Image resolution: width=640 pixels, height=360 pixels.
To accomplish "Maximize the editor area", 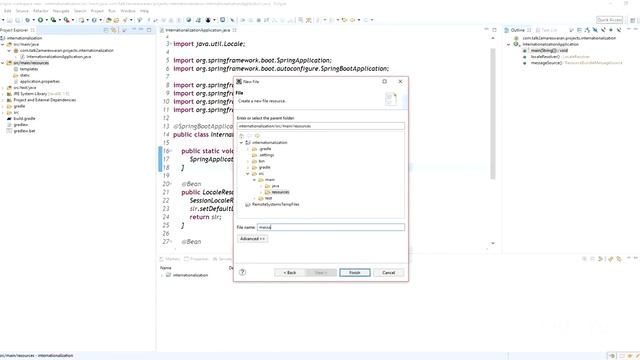I will (x=494, y=30).
